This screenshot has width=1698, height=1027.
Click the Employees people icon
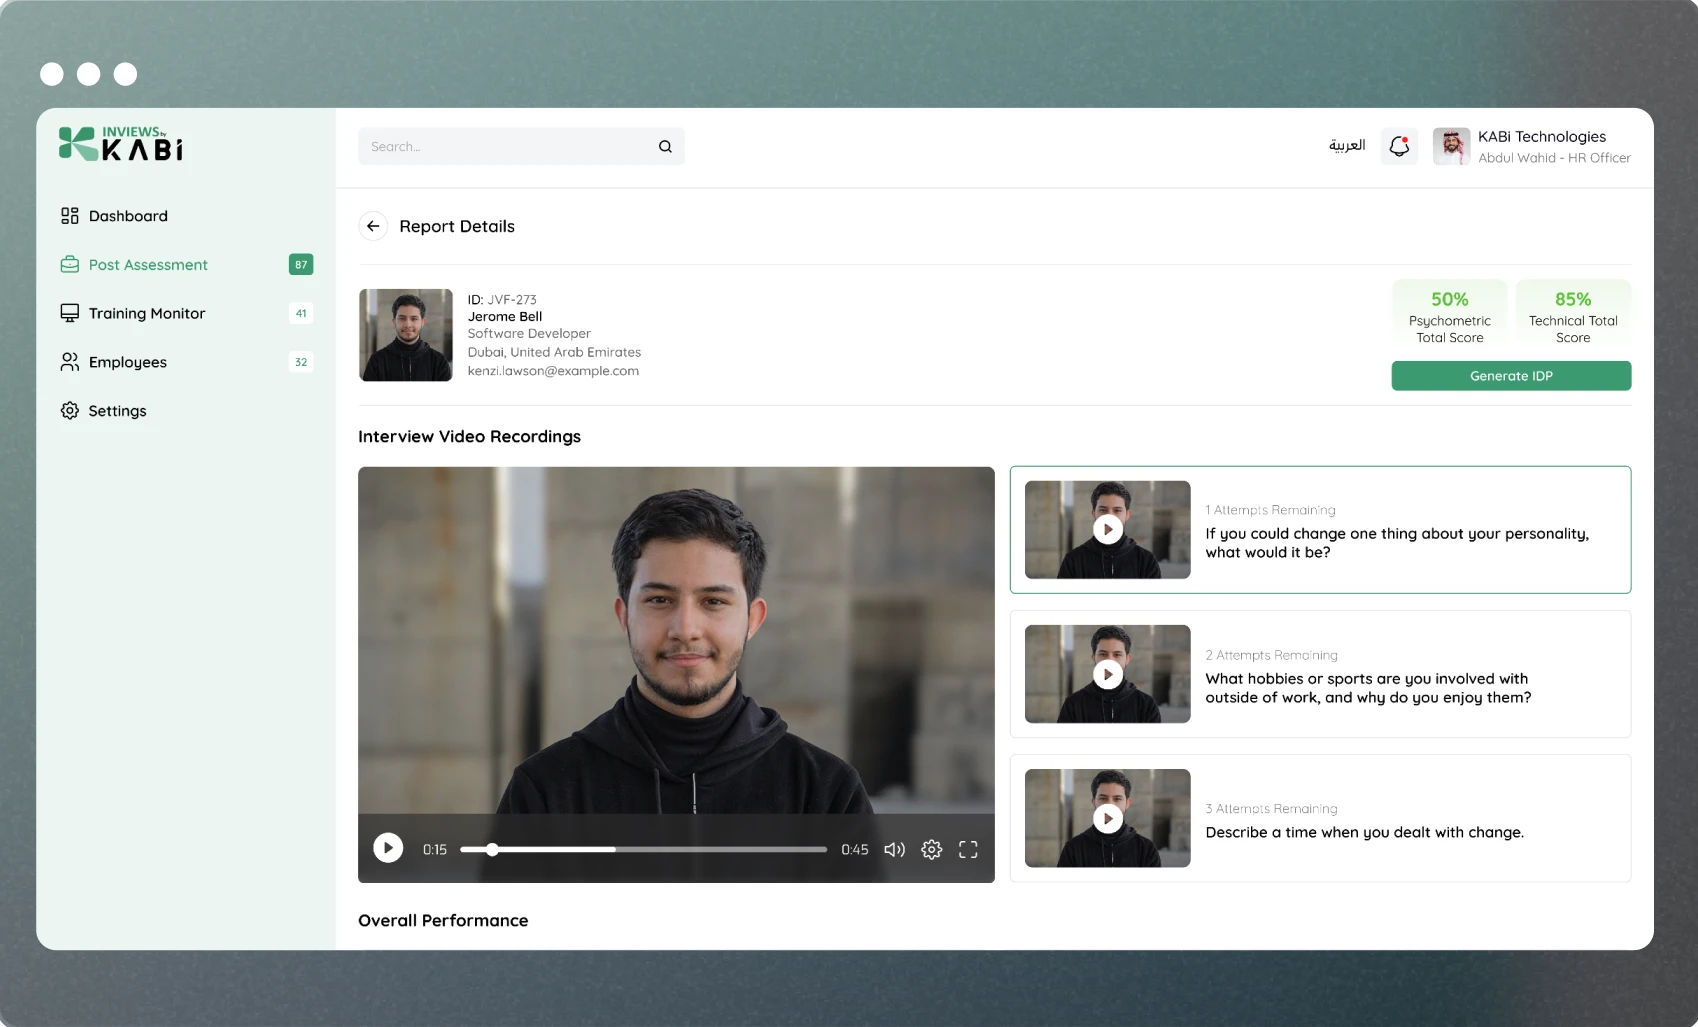pyautogui.click(x=69, y=362)
